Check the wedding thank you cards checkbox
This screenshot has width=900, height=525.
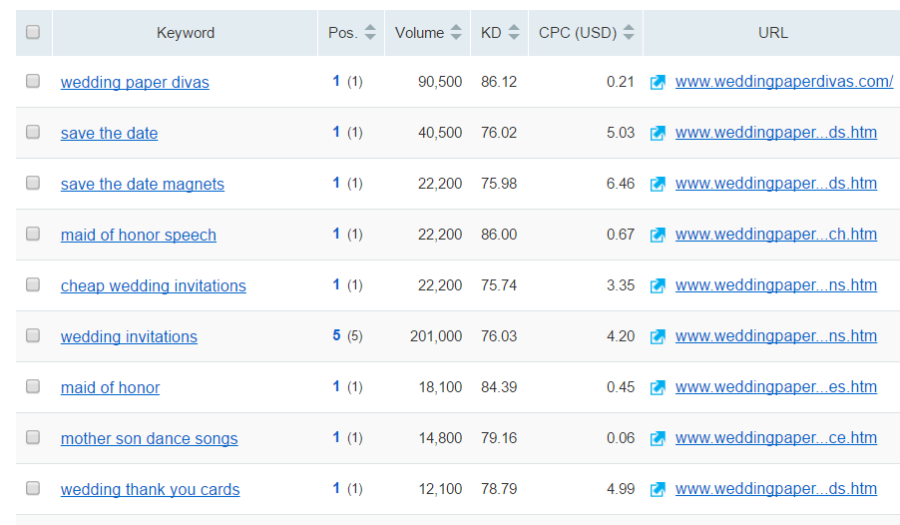coord(33,488)
